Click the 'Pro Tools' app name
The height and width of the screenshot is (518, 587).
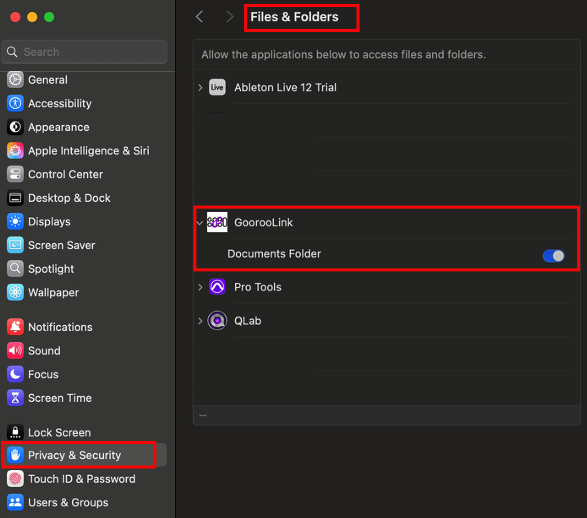tap(258, 287)
